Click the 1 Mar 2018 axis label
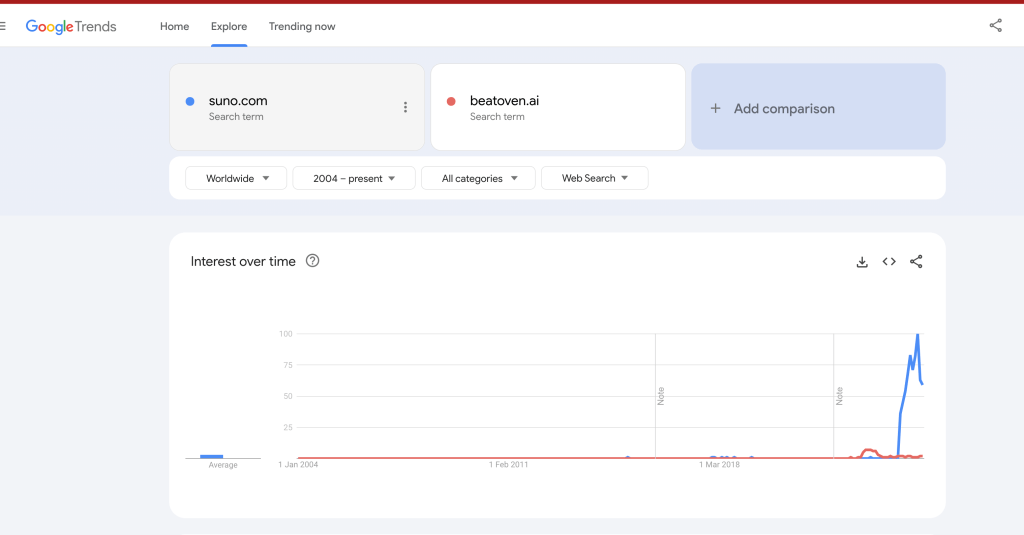This screenshot has width=1024, height=535. point(719,464)
